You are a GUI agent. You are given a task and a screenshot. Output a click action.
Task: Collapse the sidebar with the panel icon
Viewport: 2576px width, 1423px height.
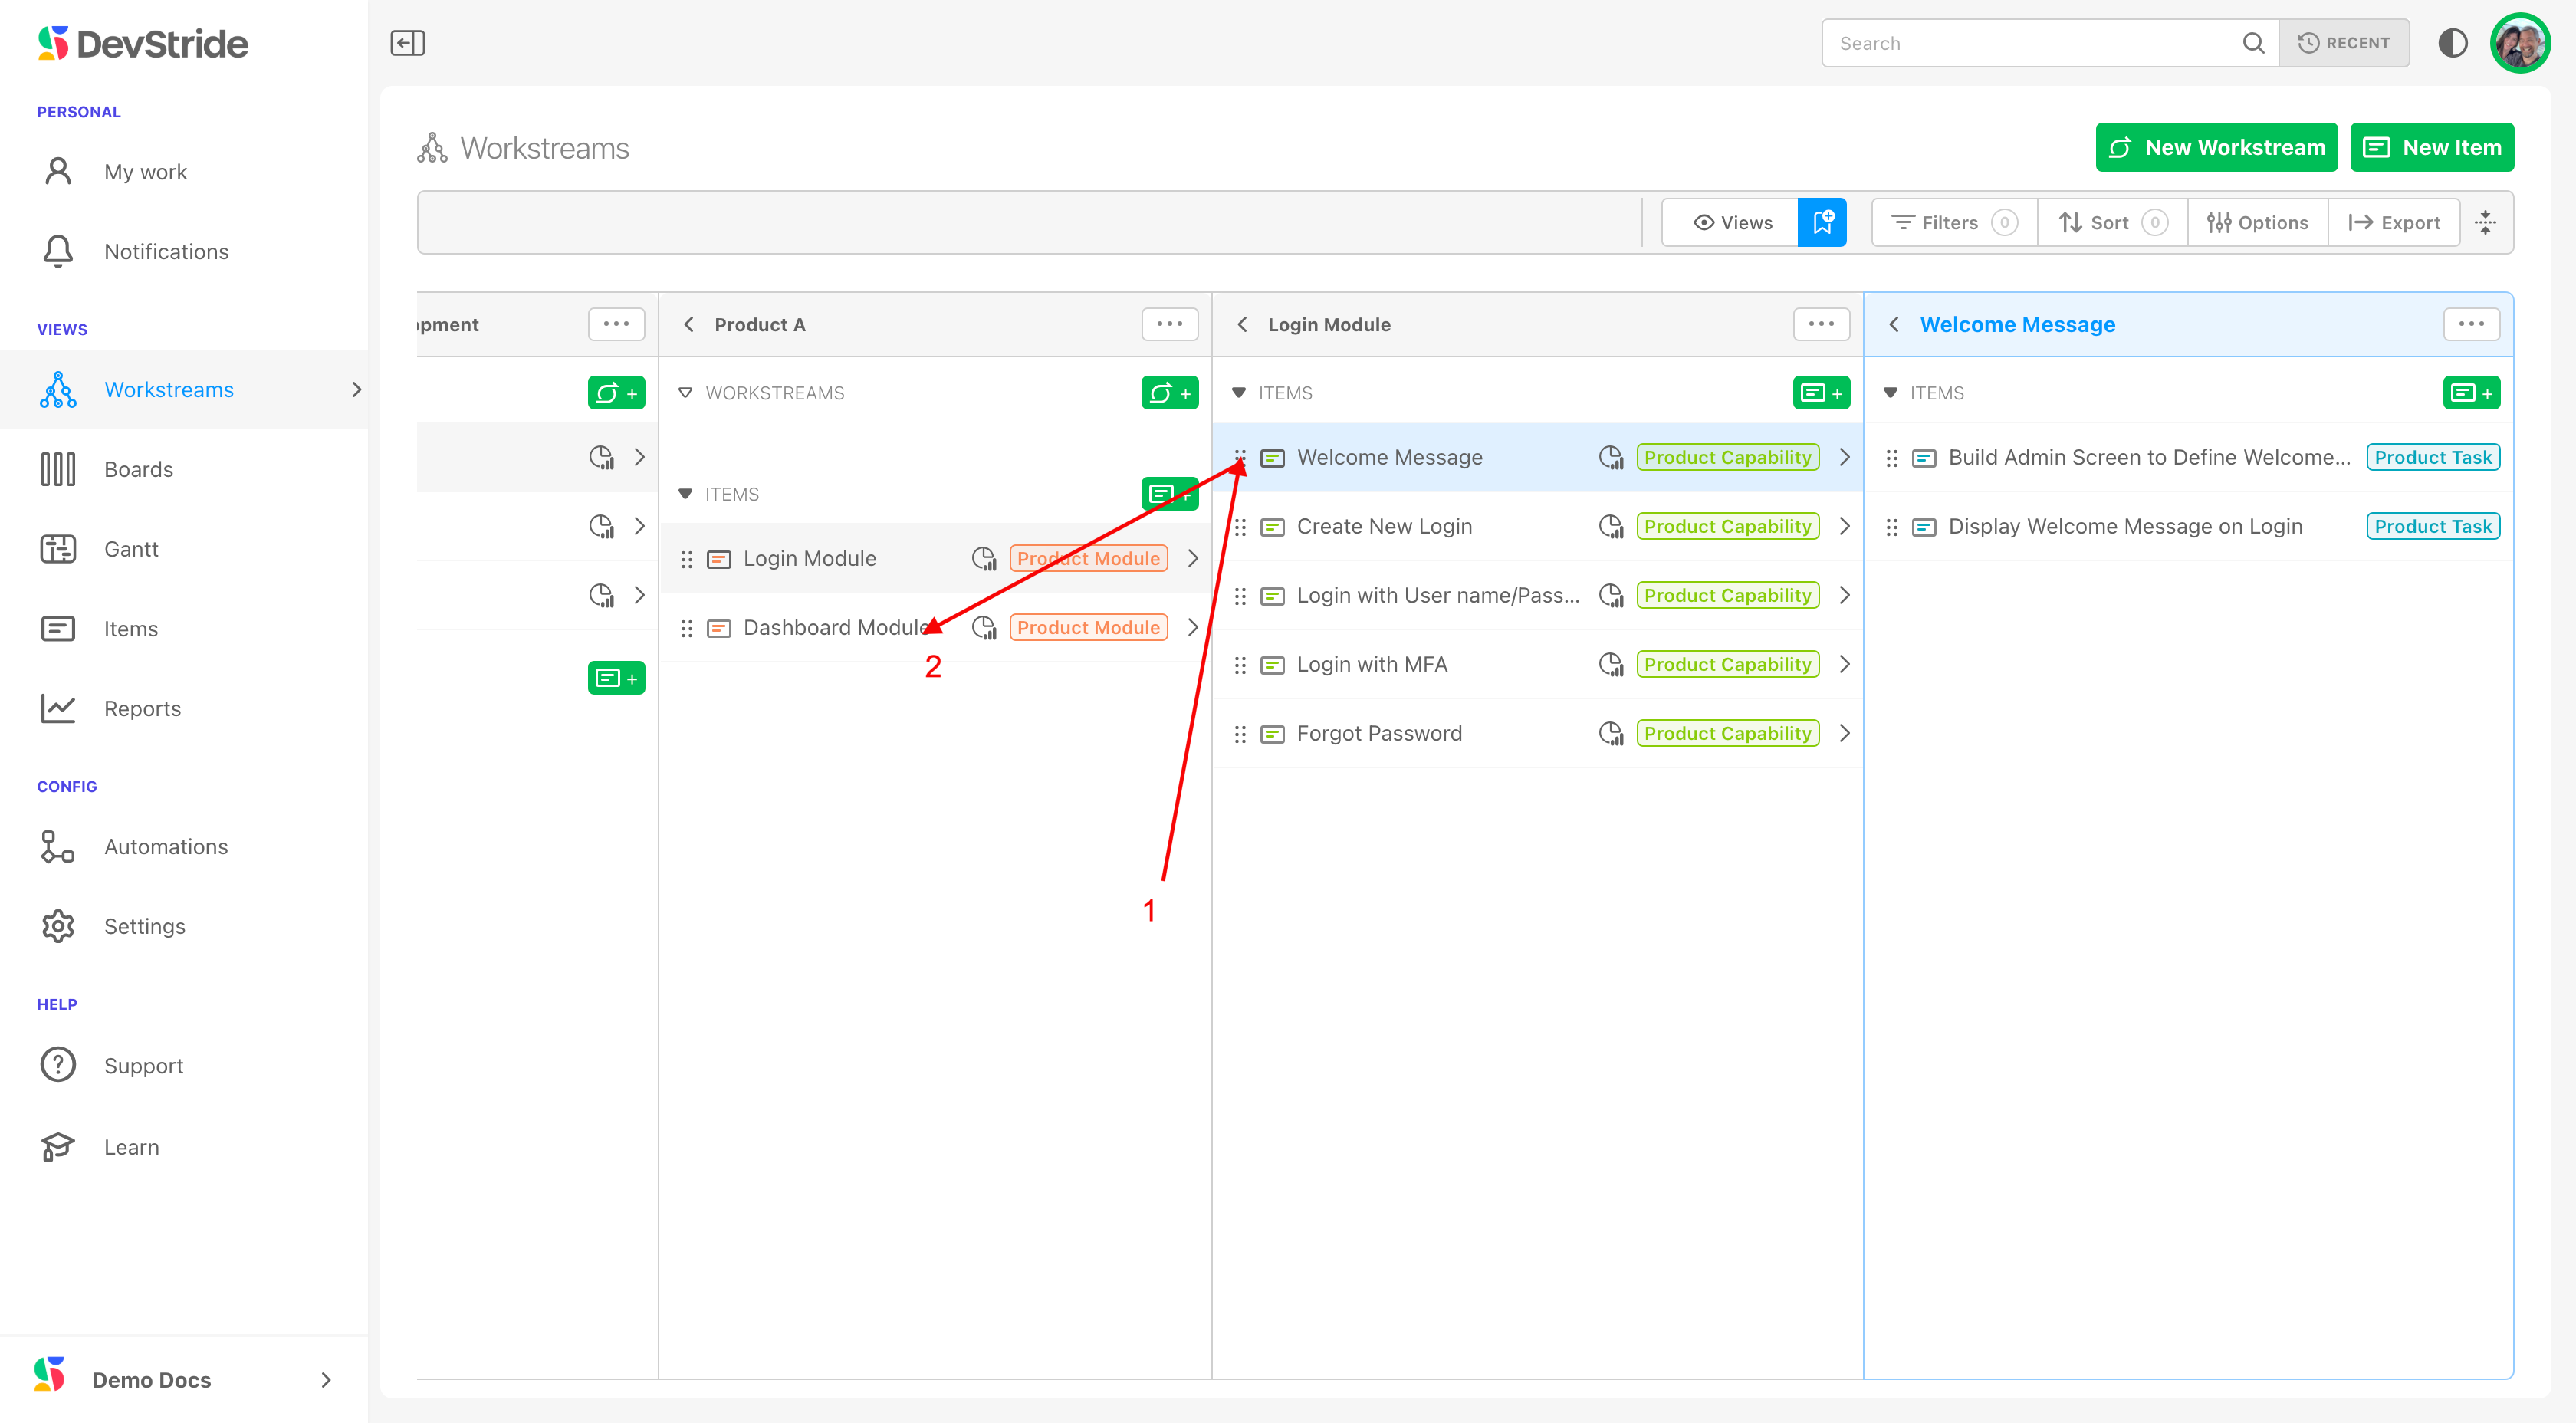coord(407,43)
